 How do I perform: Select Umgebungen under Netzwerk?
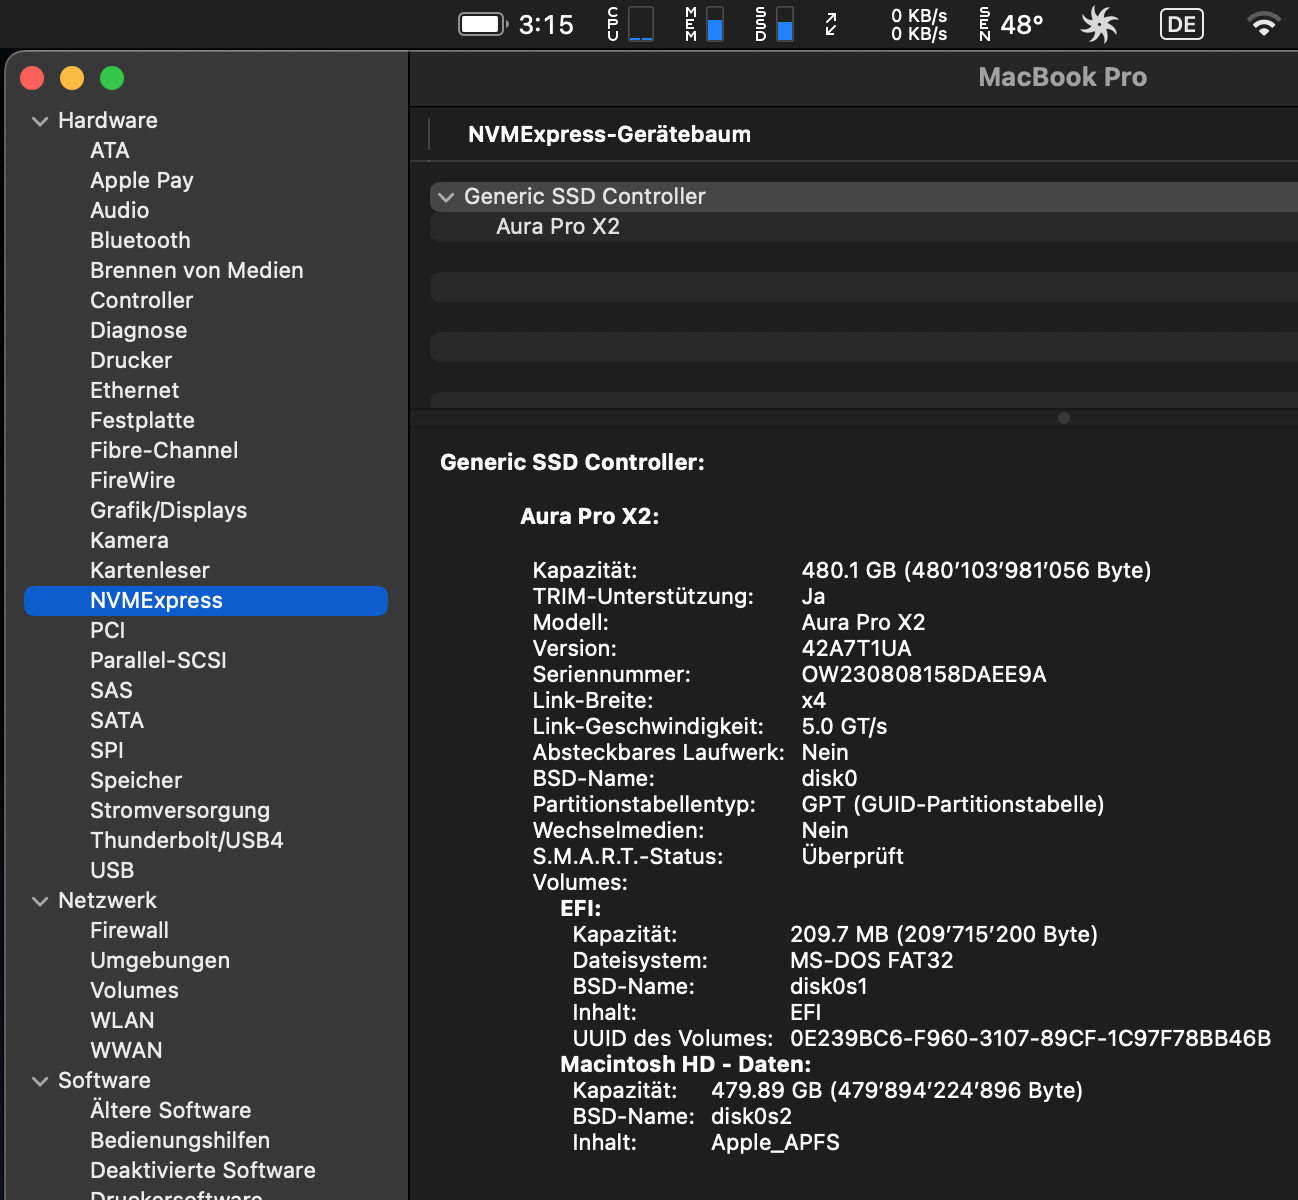pyautogui.click(x=160, y=960)
